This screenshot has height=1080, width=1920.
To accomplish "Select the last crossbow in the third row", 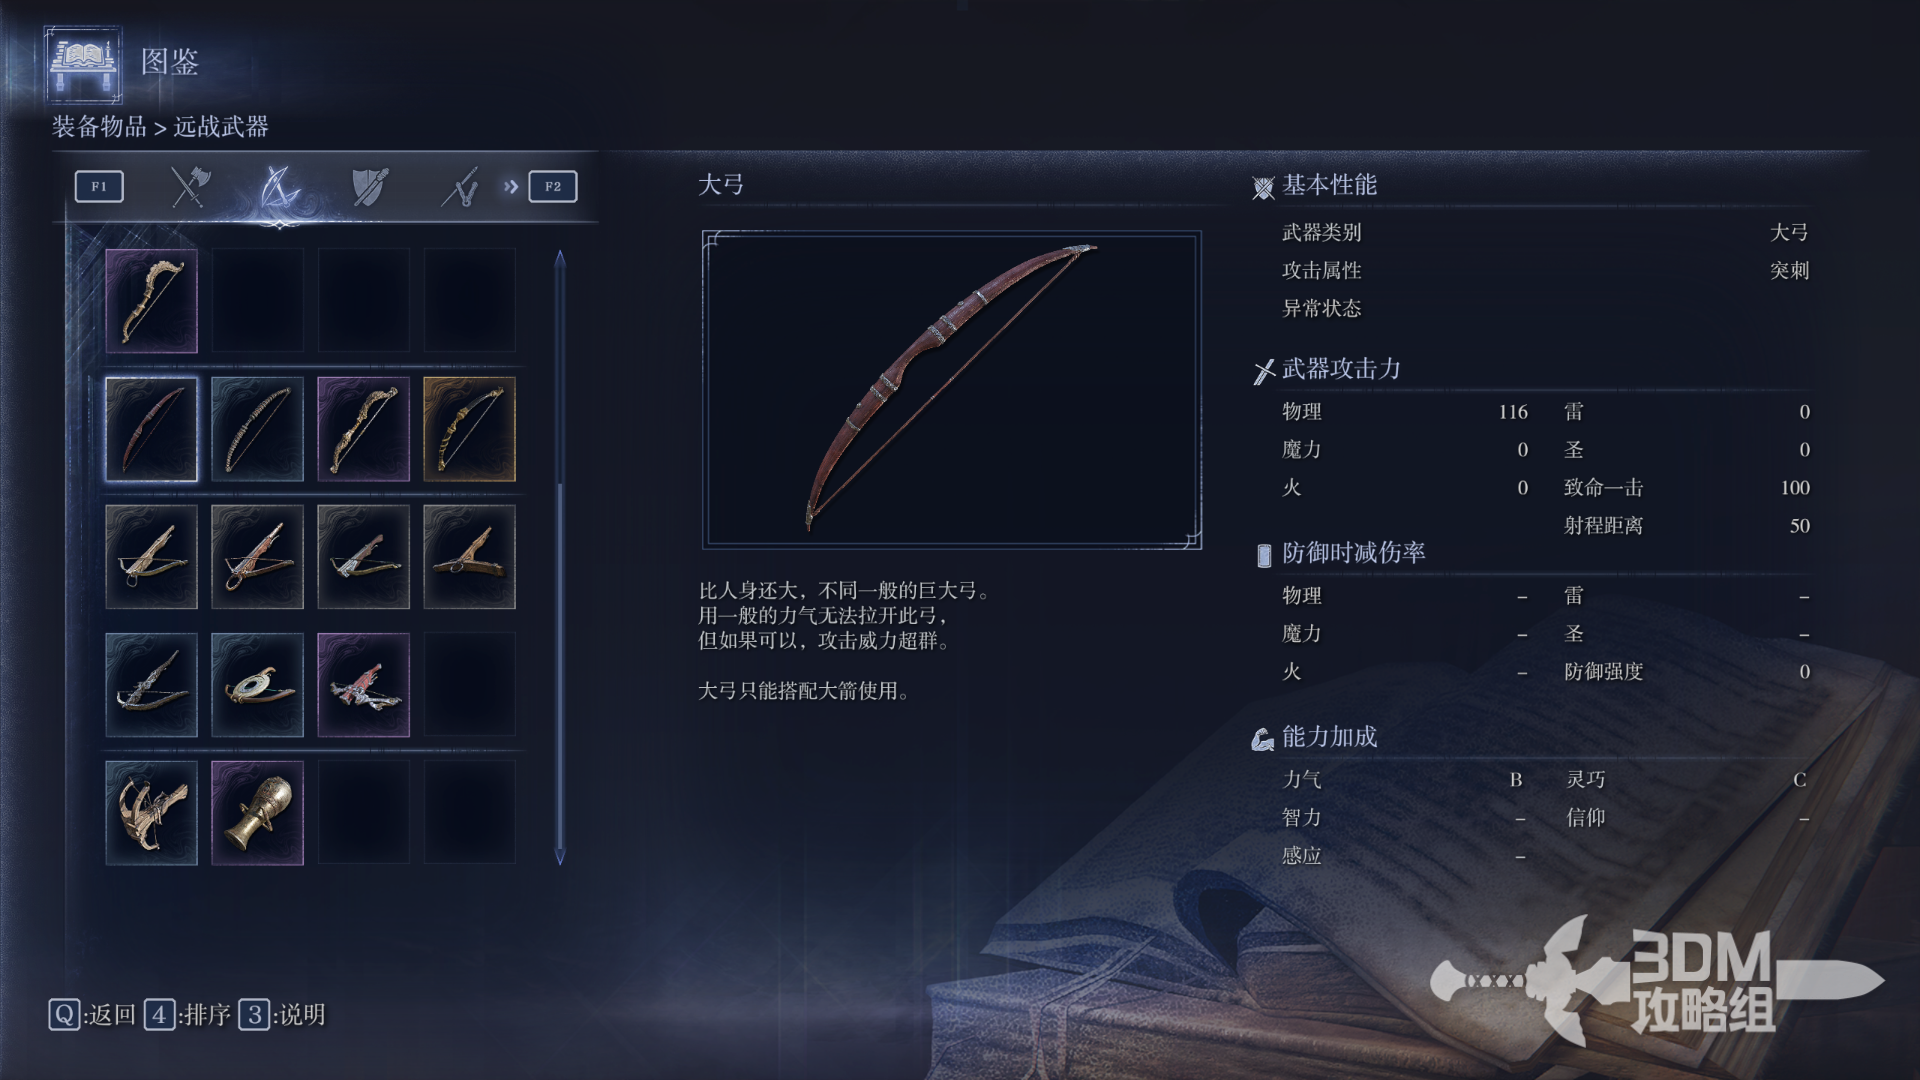I will tap(470, 557).
